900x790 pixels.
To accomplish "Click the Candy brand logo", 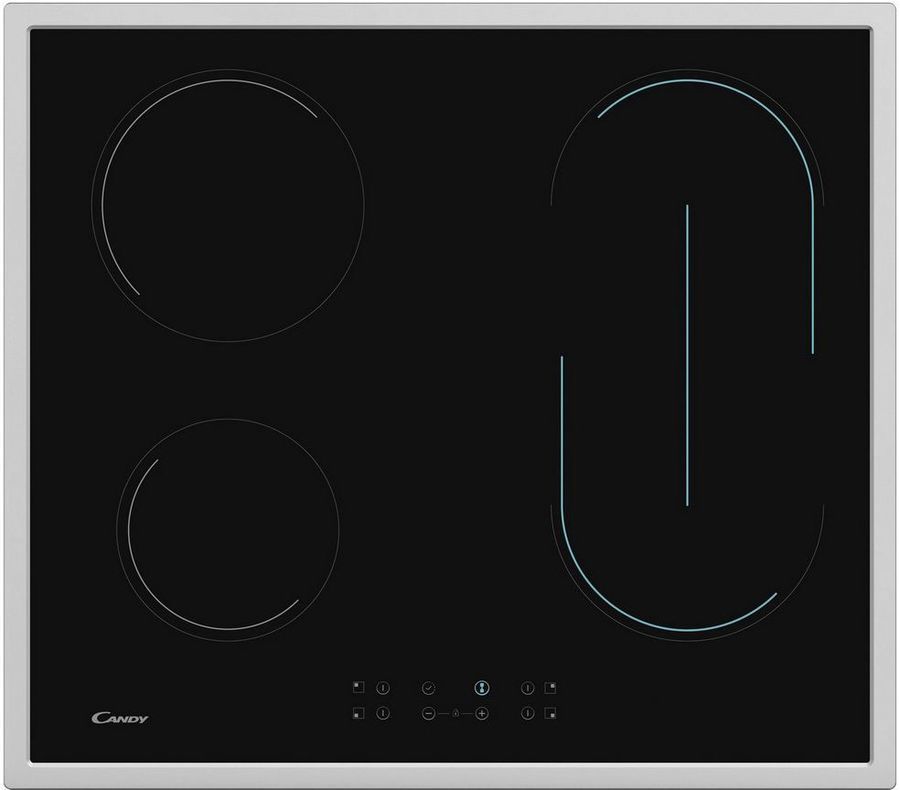I will point(120,718).
